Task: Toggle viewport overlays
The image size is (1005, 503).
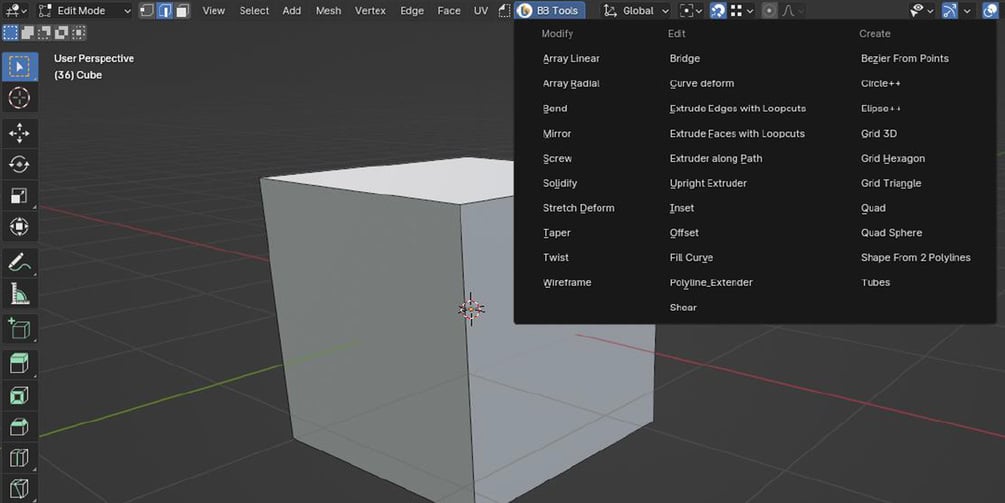Action: pos(990,10)
